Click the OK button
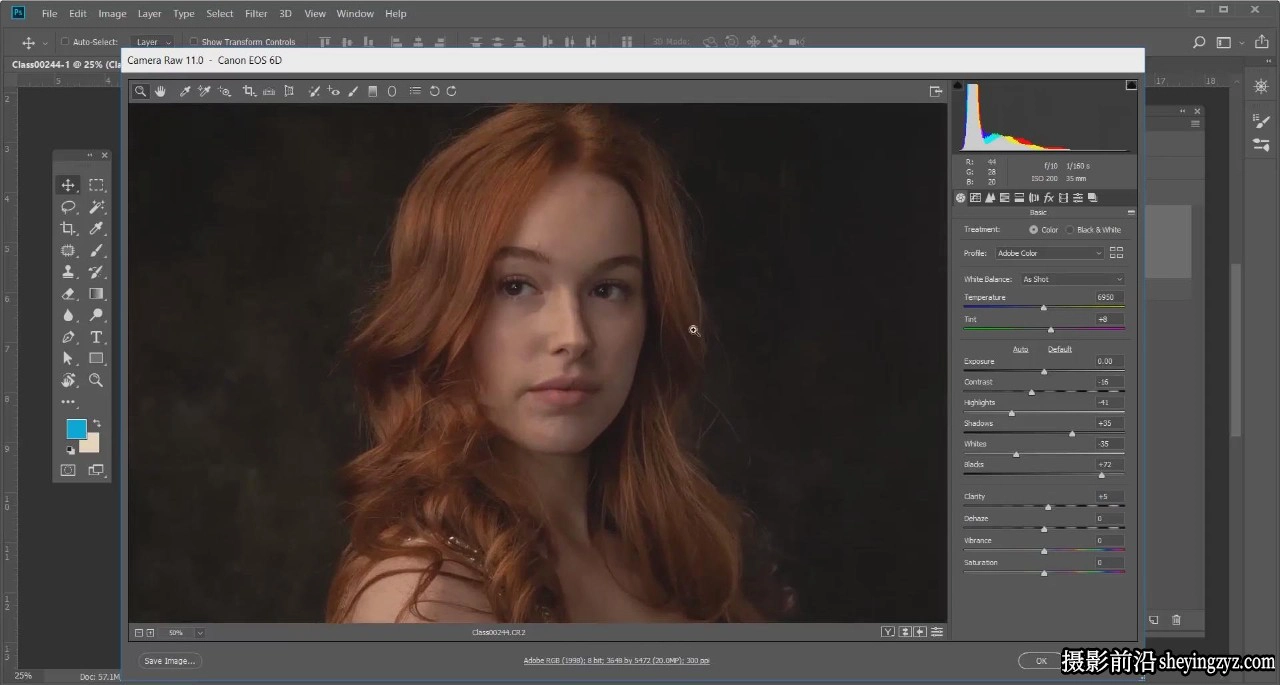Viewport: 1280px width, 685px height. tap(1041, 661)
